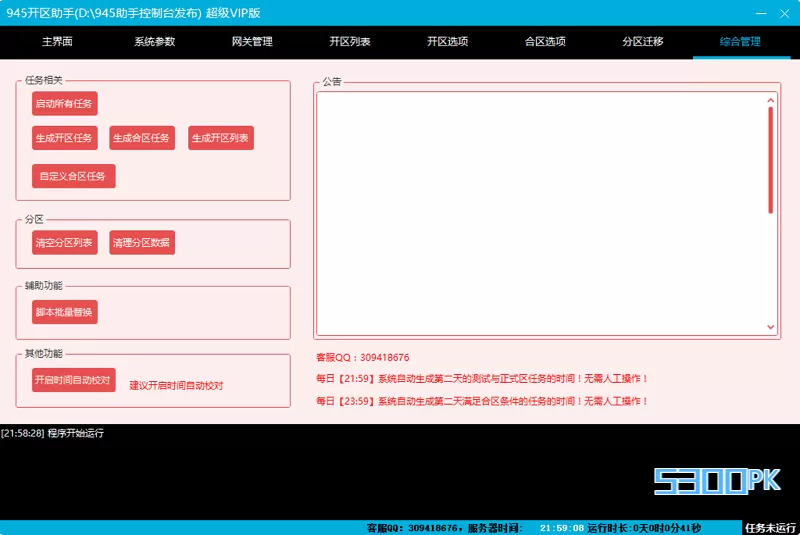Switch to the 合区选项 tab
The height and width of the screenshot is (535, 800).
tap(545, 42)
